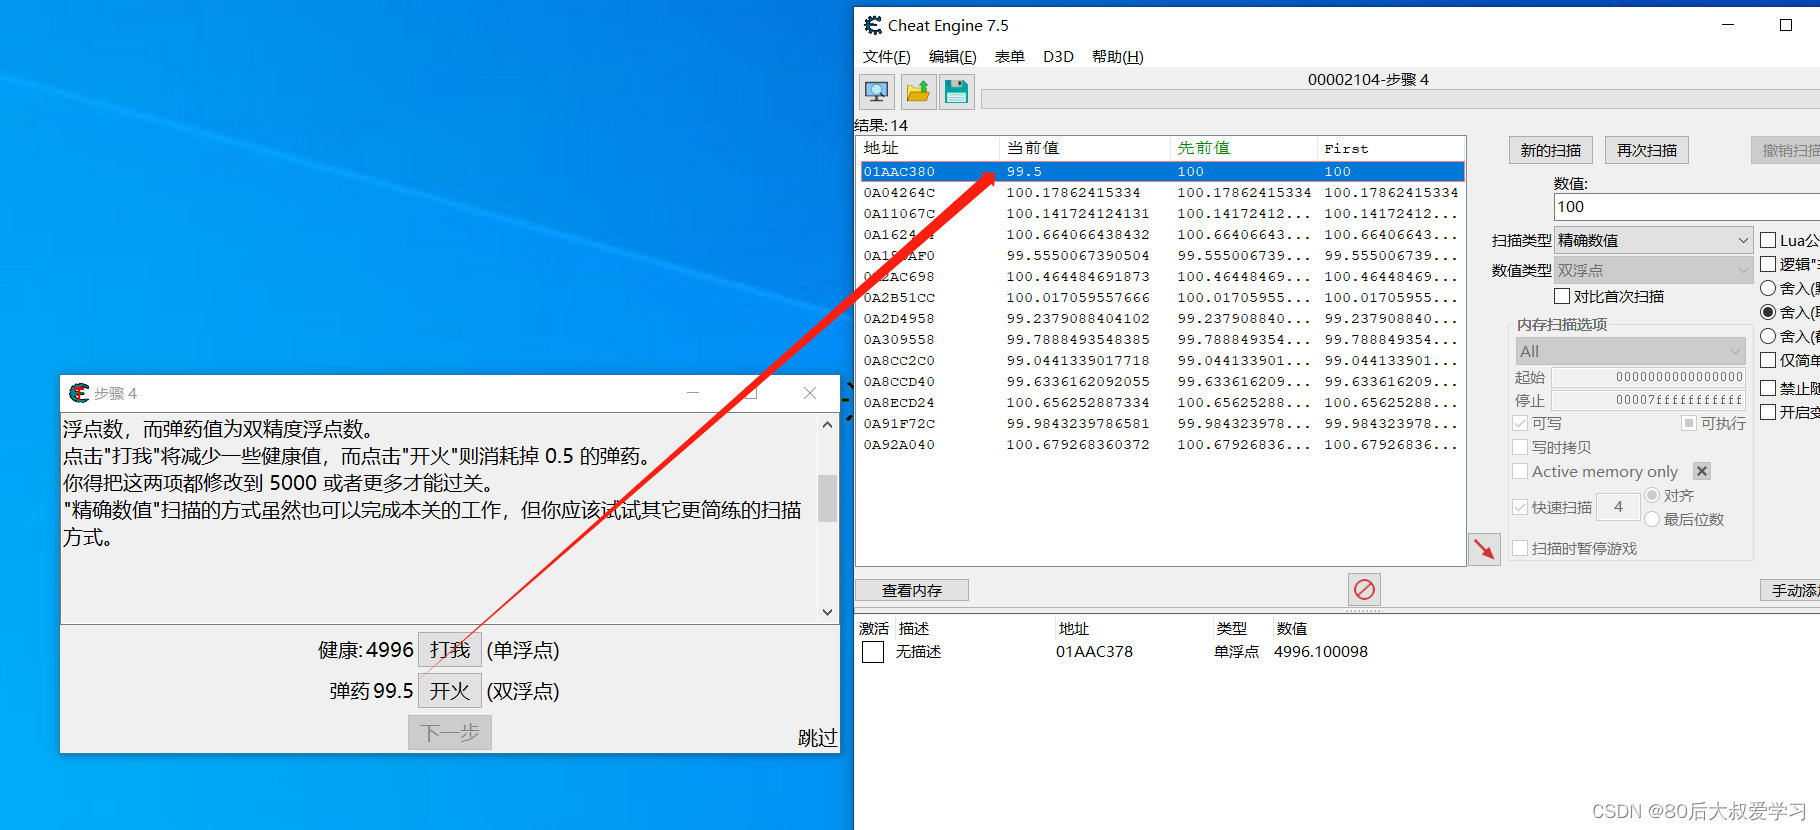Click the 4996.100098 value in the address list
Image resolution: width=1820 pixels, height=830 pixels.
(x=1320, y=652)
